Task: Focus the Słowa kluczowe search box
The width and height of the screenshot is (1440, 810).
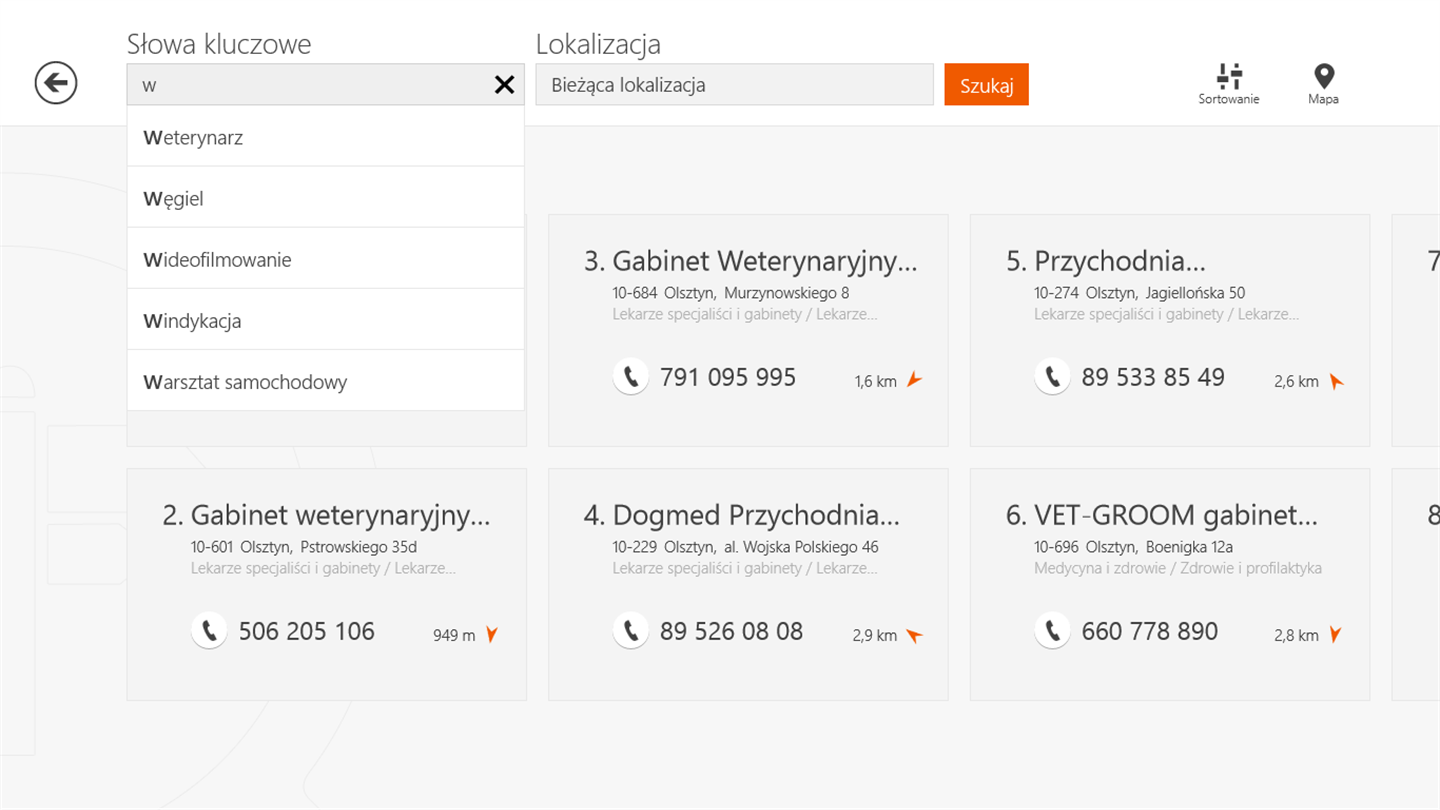Action: (x=310, y=85)
